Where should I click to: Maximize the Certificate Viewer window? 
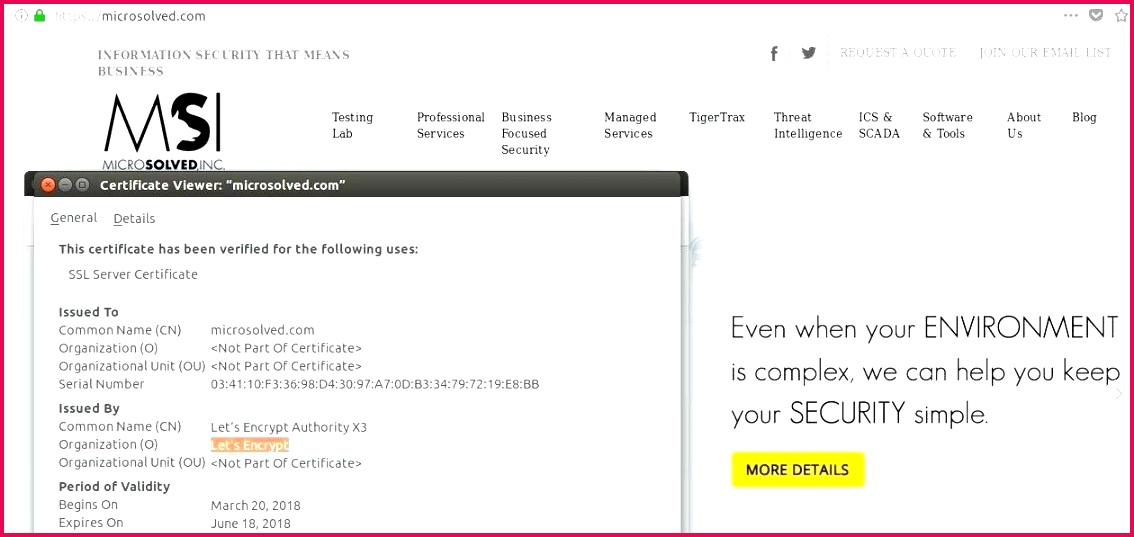82,185
